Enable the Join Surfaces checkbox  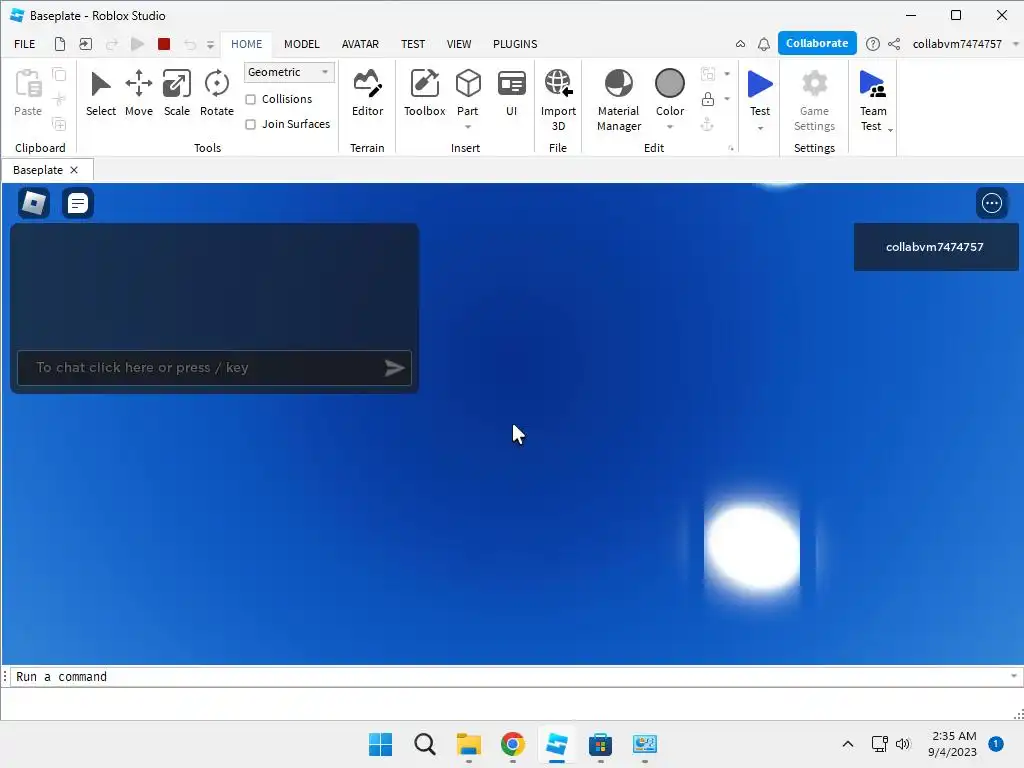pos(250,124)
